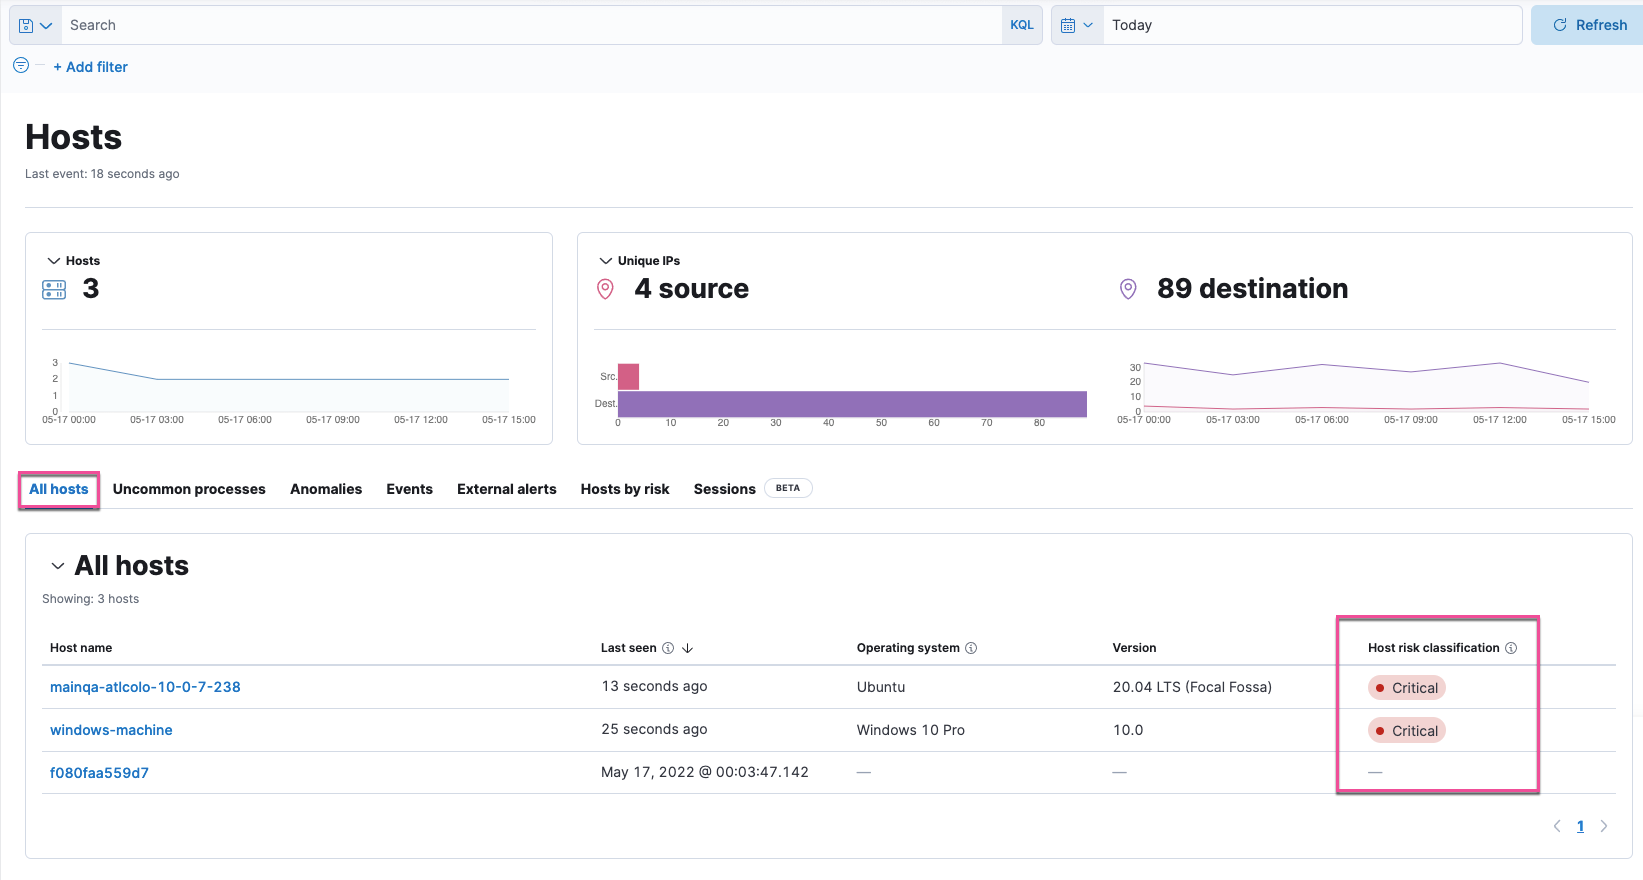Collapse the Hosts stat panel
This screenshot has height=880, width=1643.
click(x=54, y=261)
